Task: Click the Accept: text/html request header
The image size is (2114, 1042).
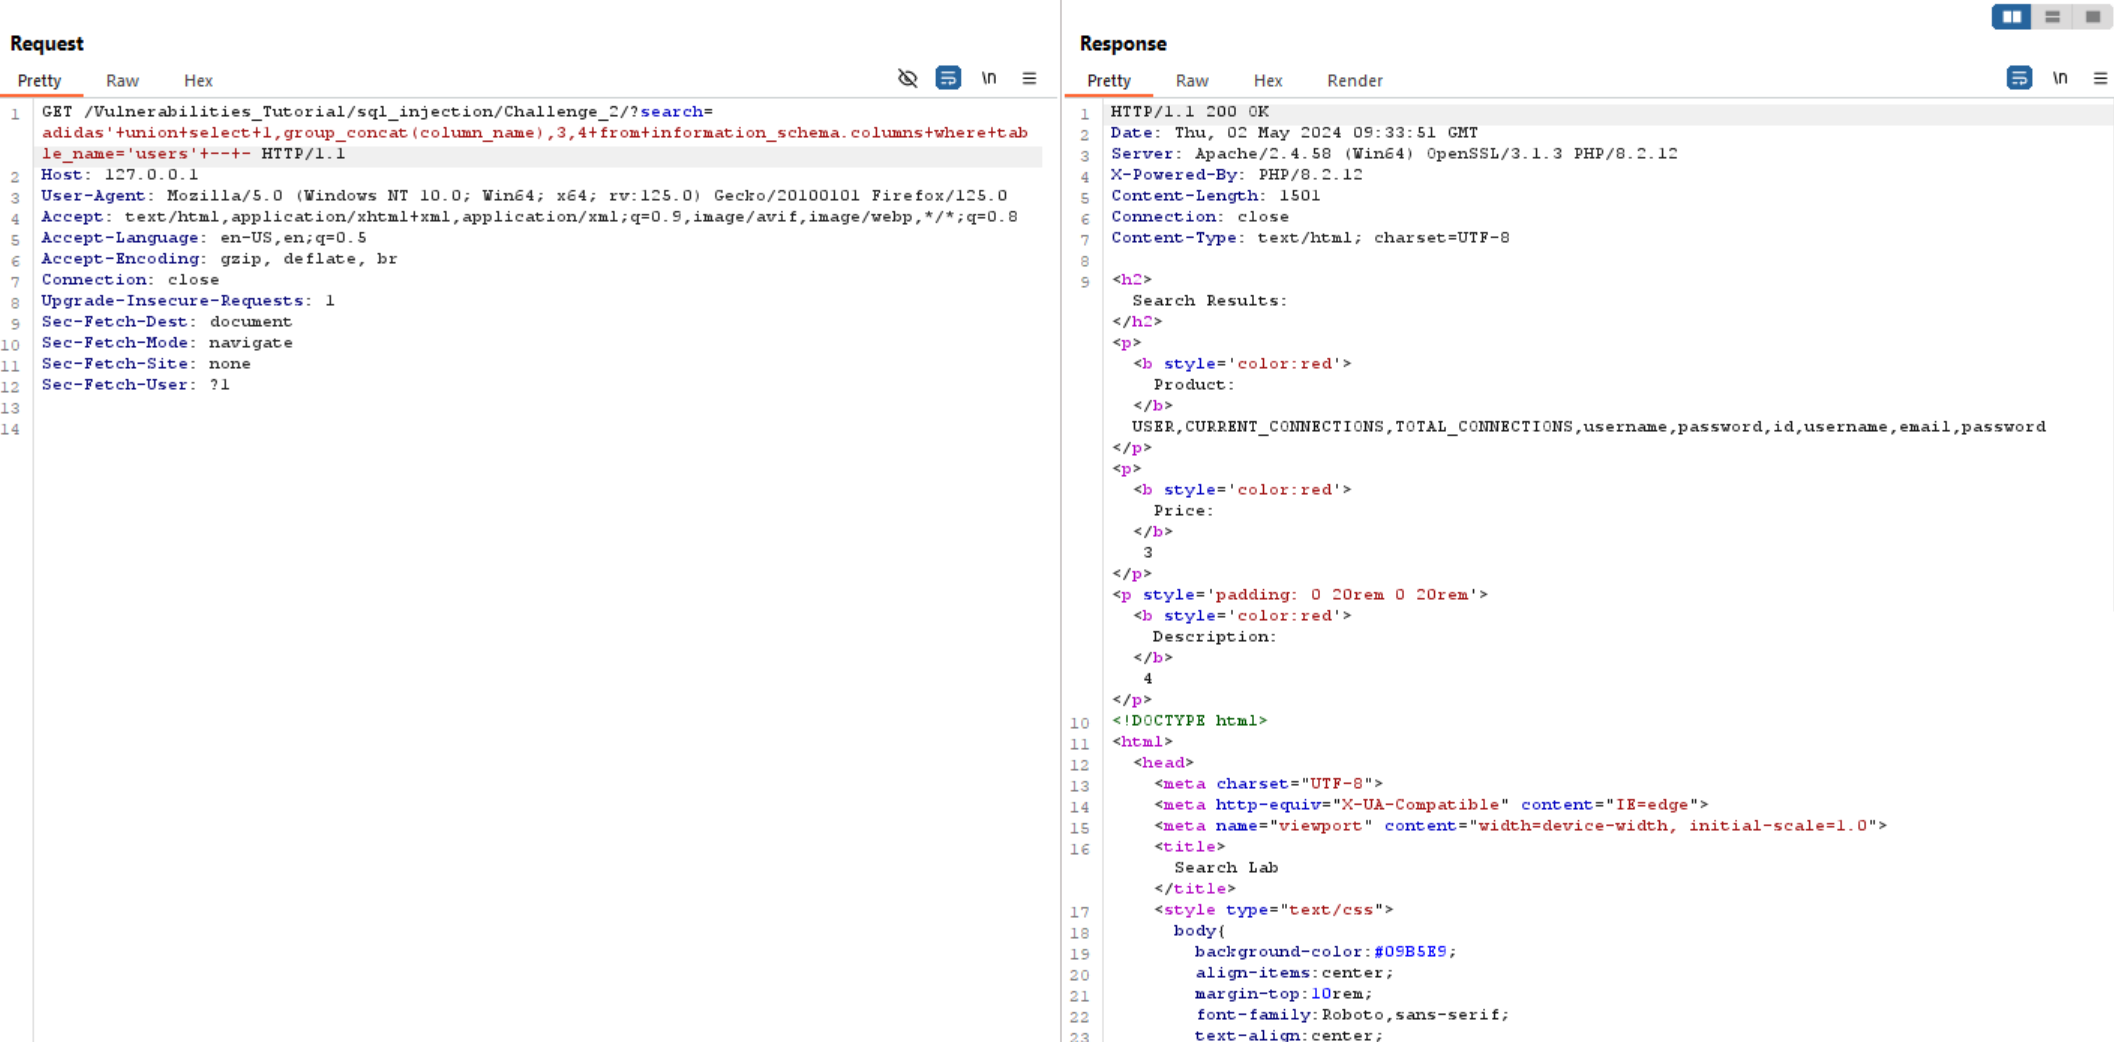Action: pyautogui.click(x=529, y=216)
